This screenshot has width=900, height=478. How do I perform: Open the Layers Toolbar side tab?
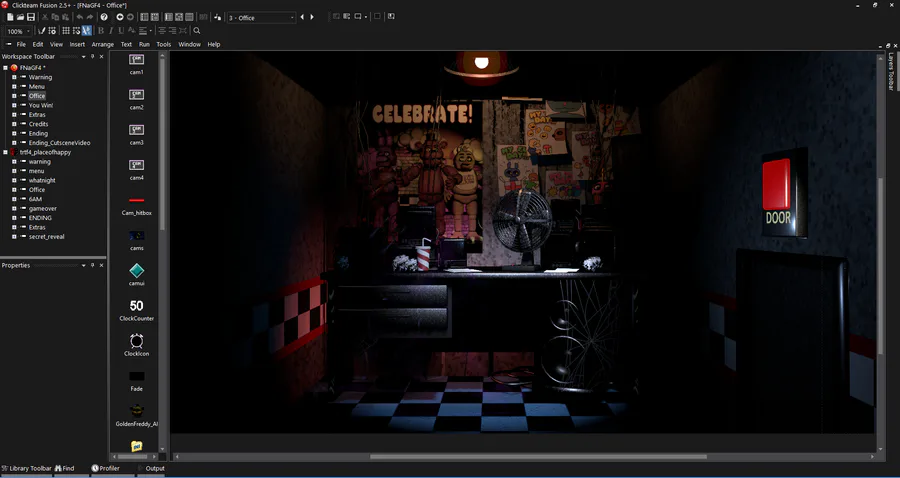891,72
